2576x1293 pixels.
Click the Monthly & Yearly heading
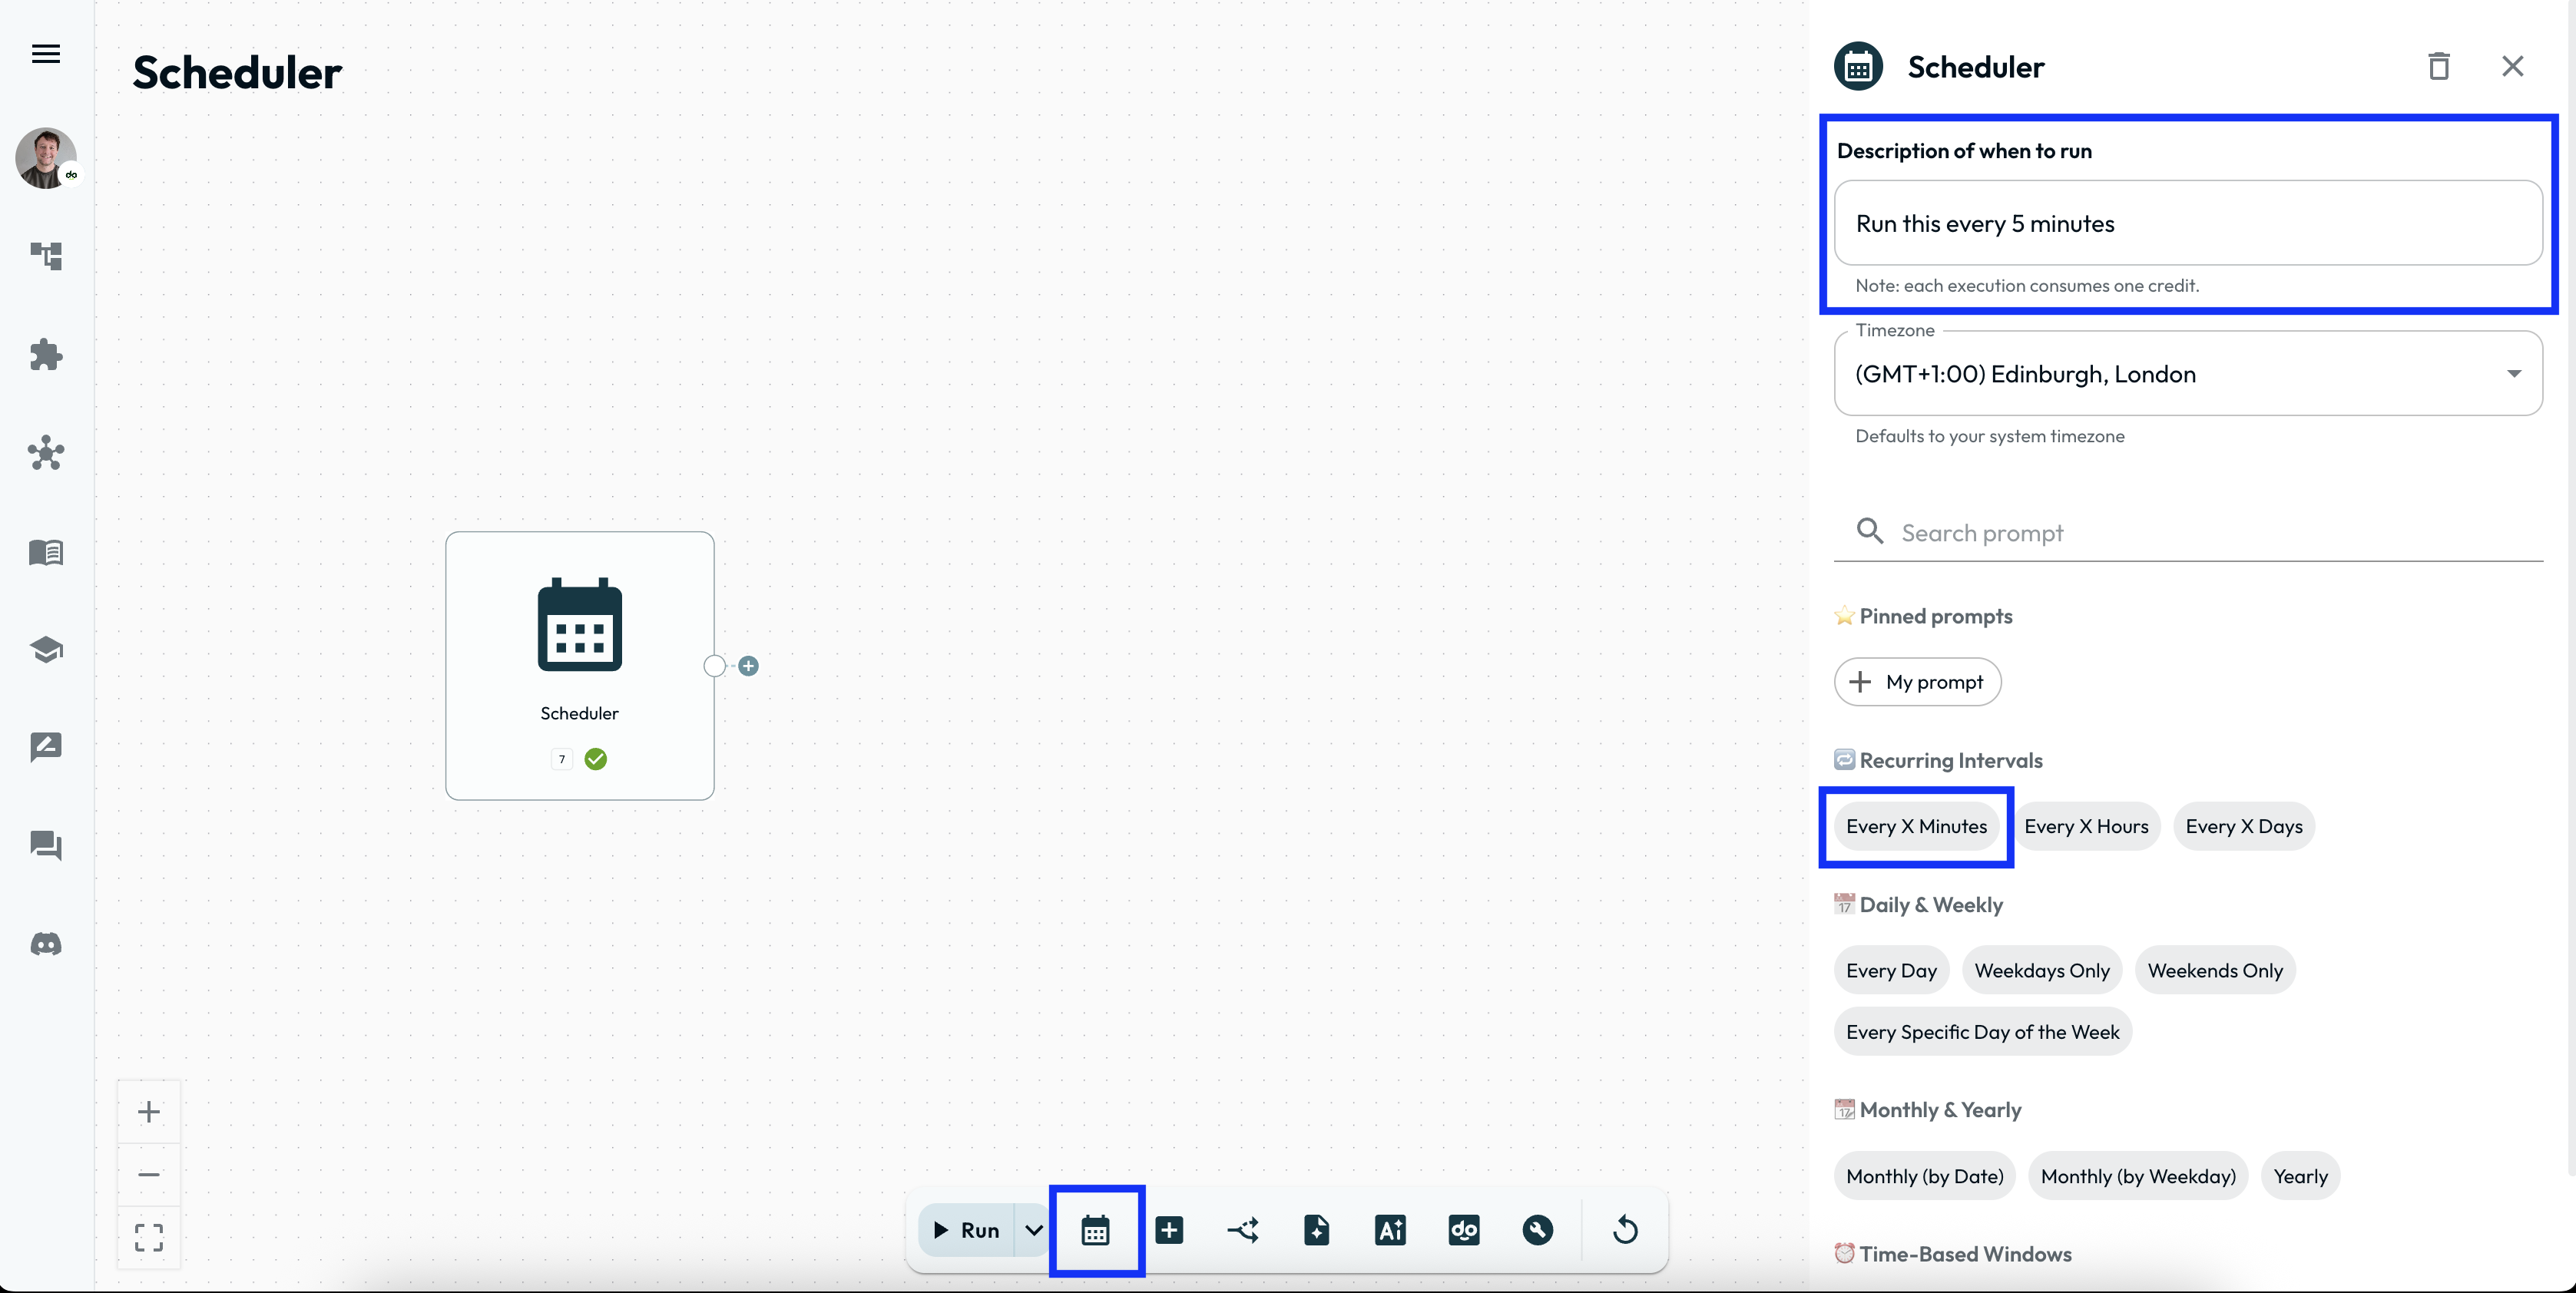pyautogui.click(x=1940, y=1110)
